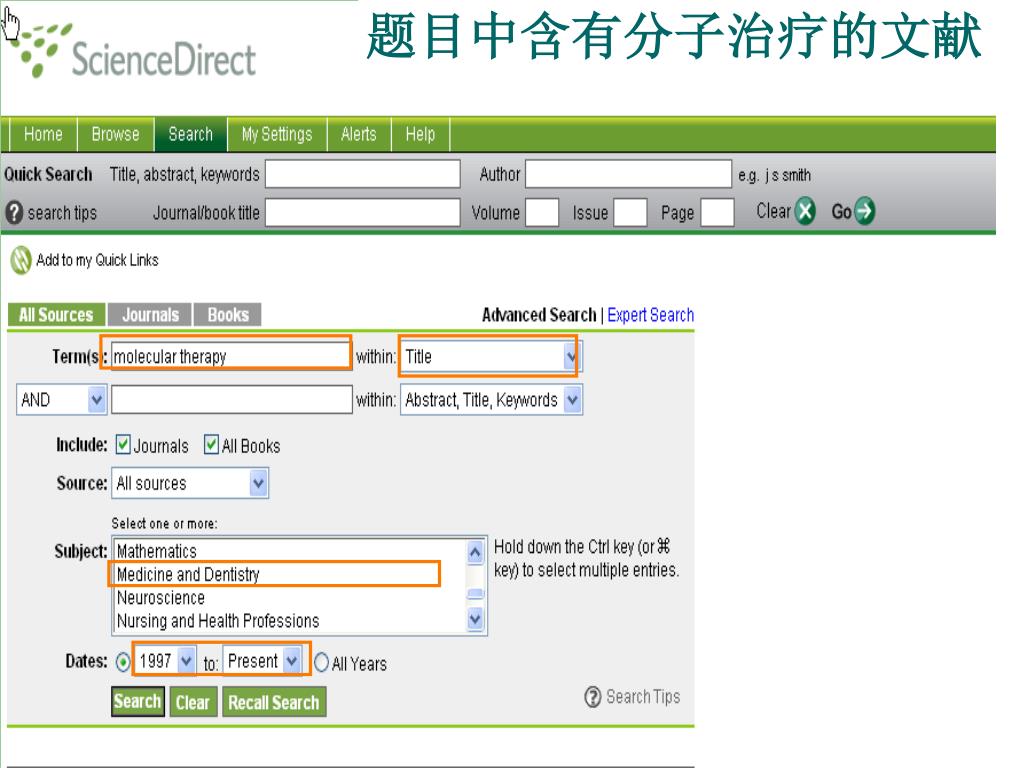The height and width of the screenshot is (768, 1024).
Task: Click the Clear button beside Search
Action: [193, 702]
